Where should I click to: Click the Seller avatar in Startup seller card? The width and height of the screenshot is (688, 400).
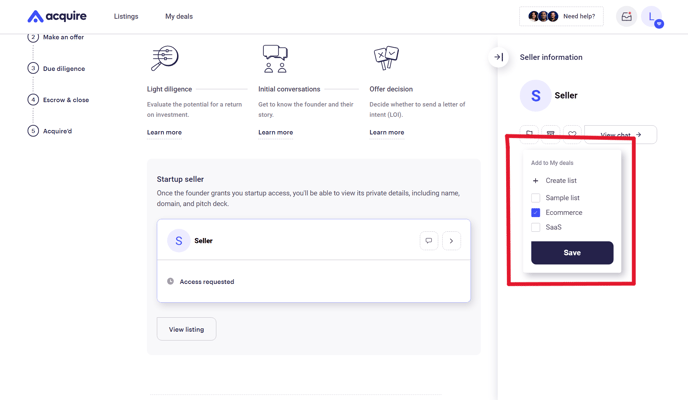click(179, 240)
